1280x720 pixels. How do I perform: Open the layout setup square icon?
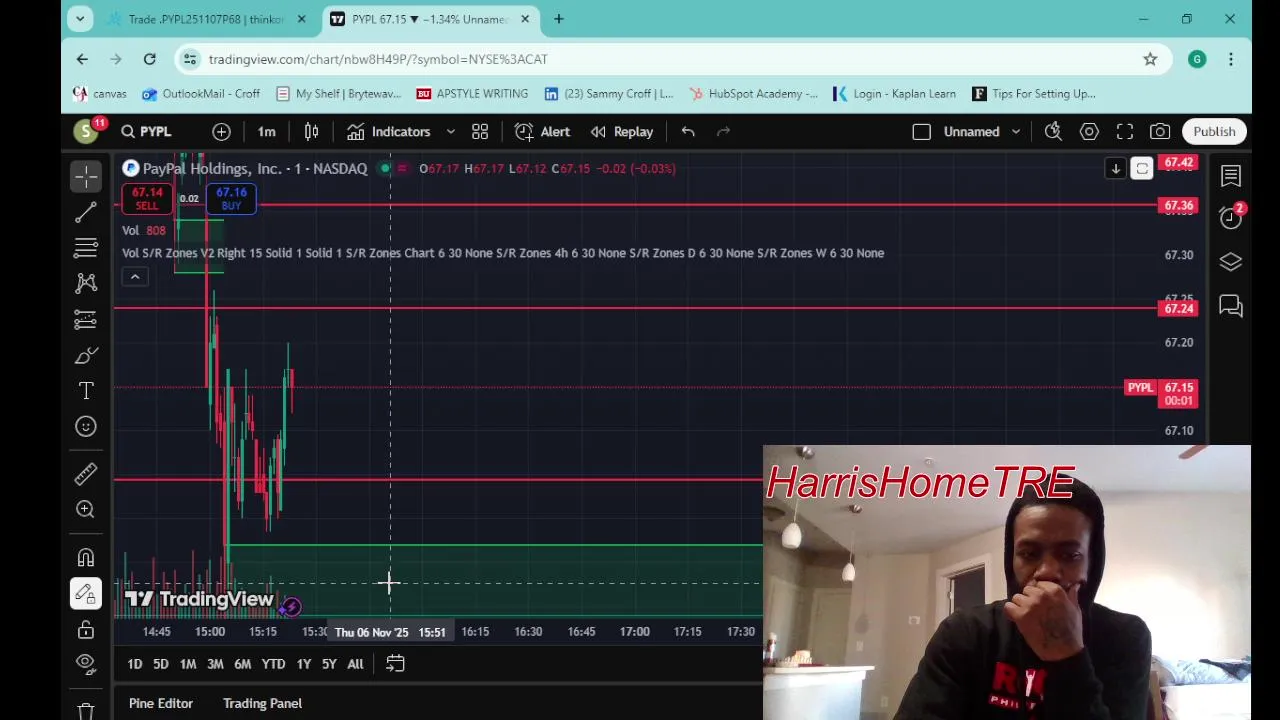pyautogui.click(x=921, y=131)
